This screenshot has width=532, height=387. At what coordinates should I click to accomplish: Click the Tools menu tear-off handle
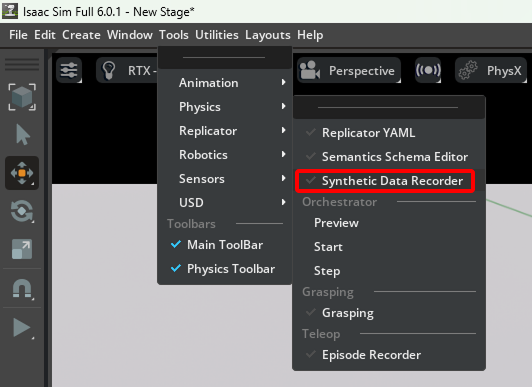pyautogui.click(x=224, y=58)
